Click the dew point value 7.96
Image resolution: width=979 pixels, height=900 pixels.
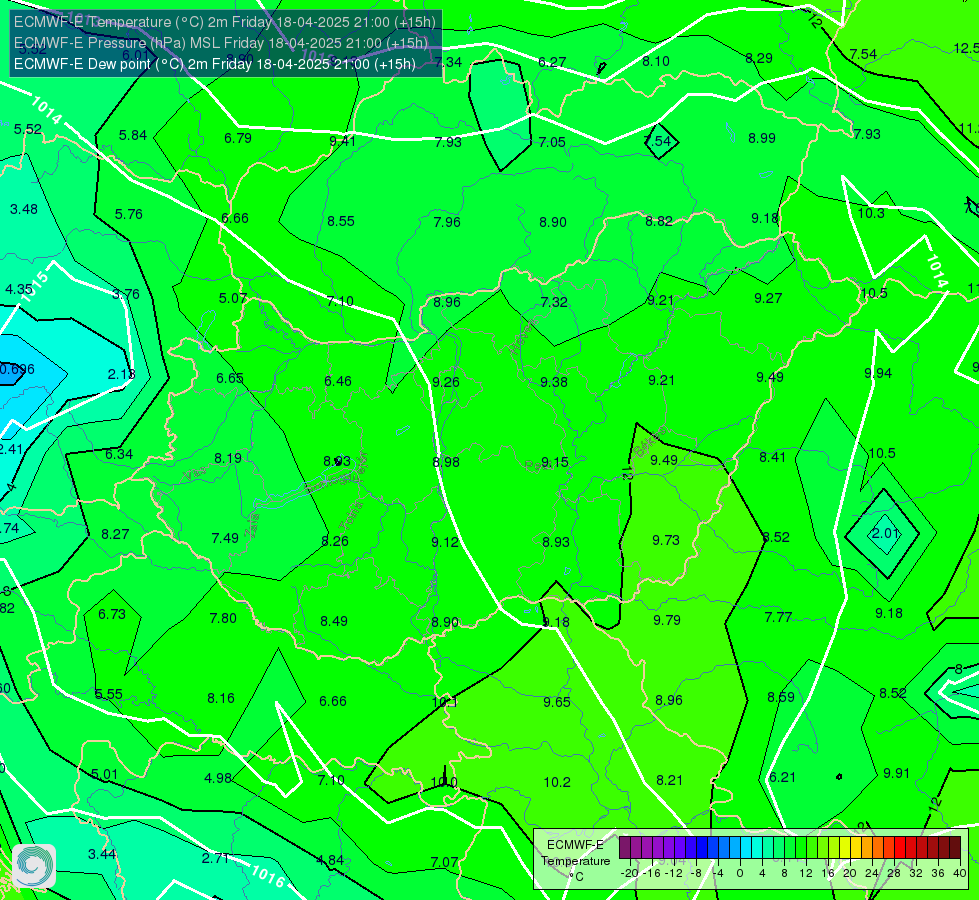coord(447,222)
